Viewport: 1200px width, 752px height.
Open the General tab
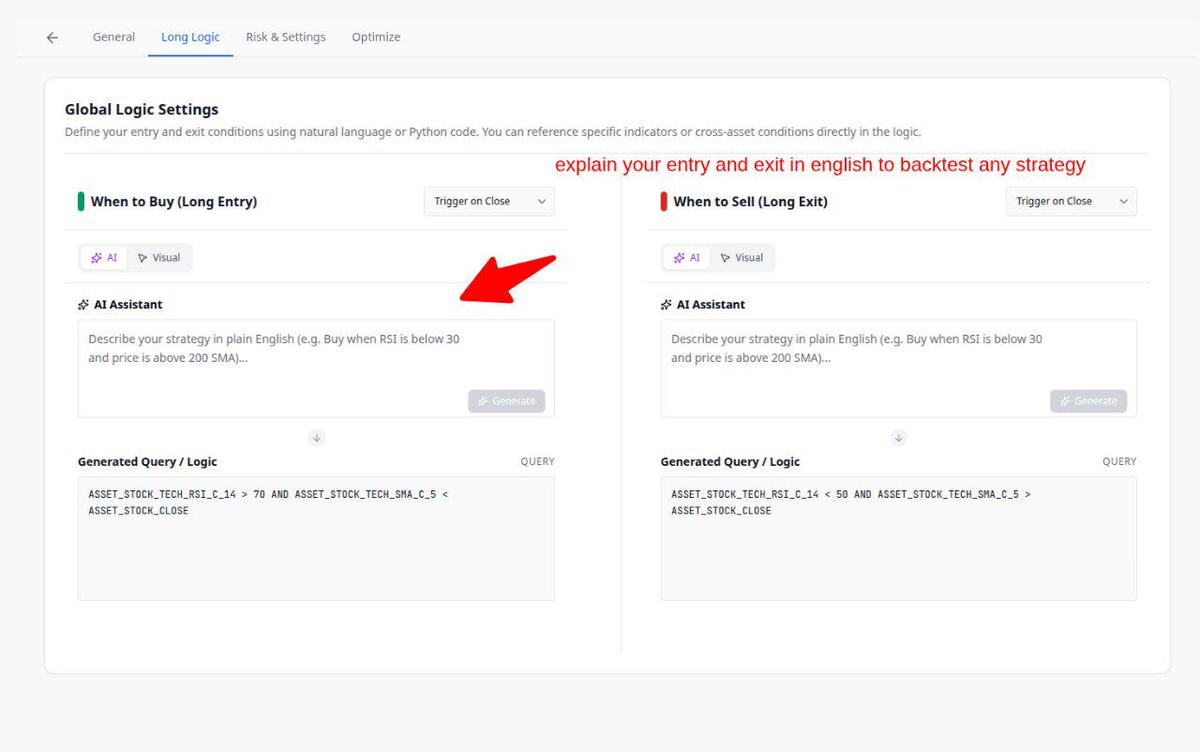114,37
